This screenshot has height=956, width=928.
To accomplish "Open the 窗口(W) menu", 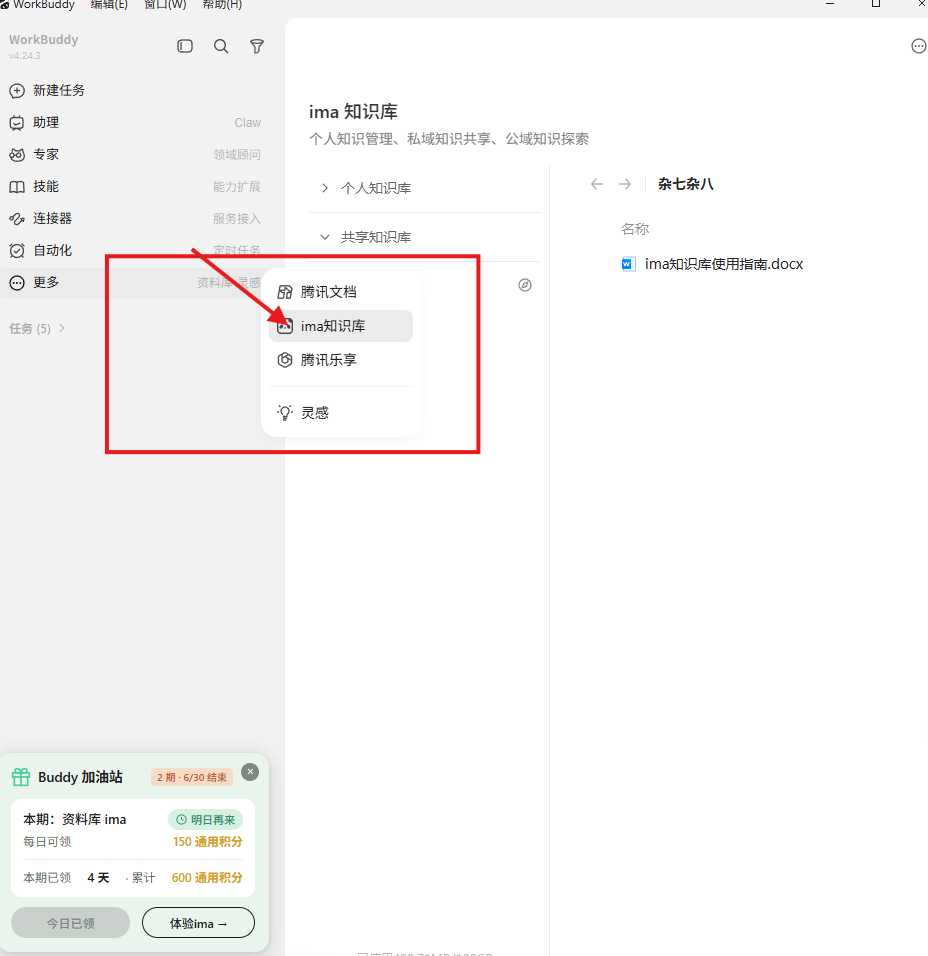I will tap(165, 4).
